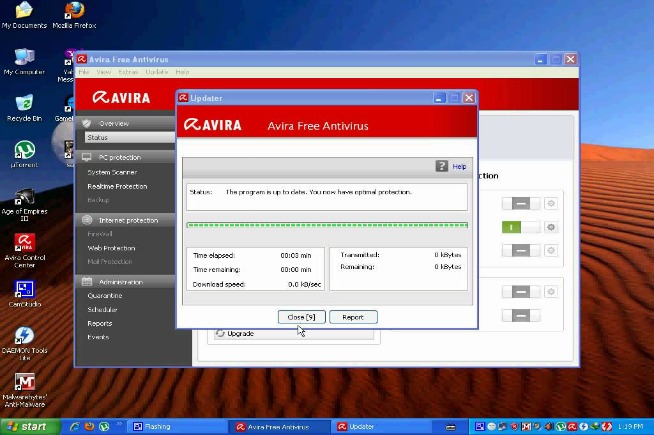This screenshot has width=654, height=435.
Task: Switch to Avira Free Antivirus taskbar button
Action: [x=279, y=427]
